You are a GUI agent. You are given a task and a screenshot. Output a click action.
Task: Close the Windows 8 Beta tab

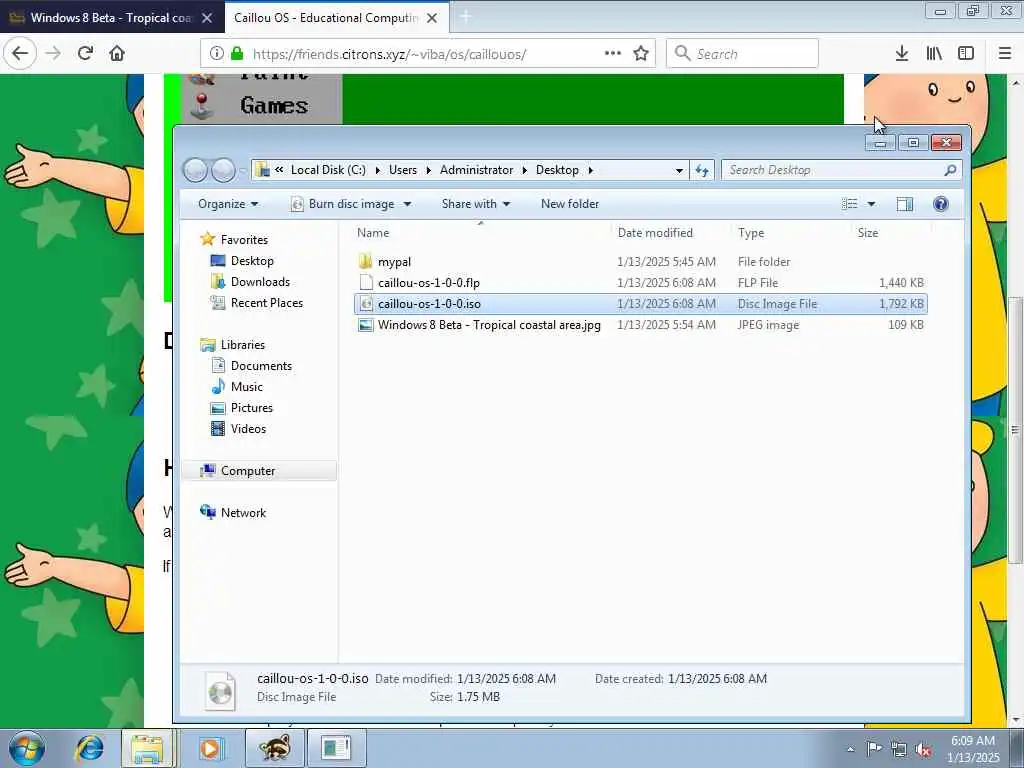pyautogui.click(x=207, y=18)
